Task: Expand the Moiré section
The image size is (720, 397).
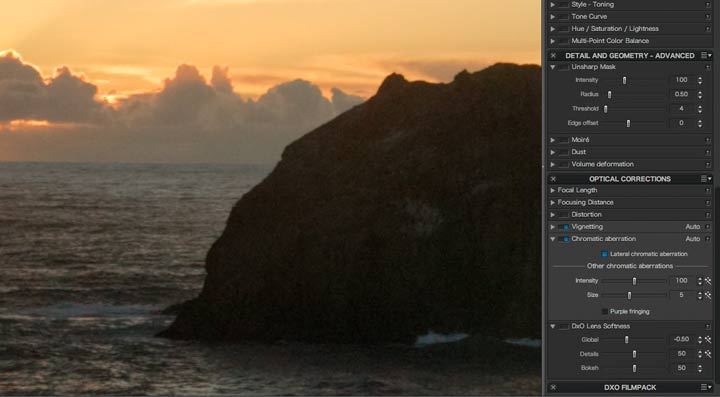Action: click(552, 140)
